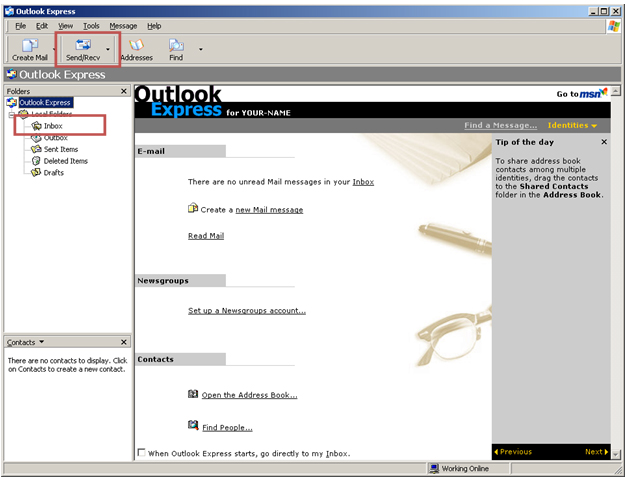Select the Deleted Items folder
This screenshot has width=628, height=480.
66,161
